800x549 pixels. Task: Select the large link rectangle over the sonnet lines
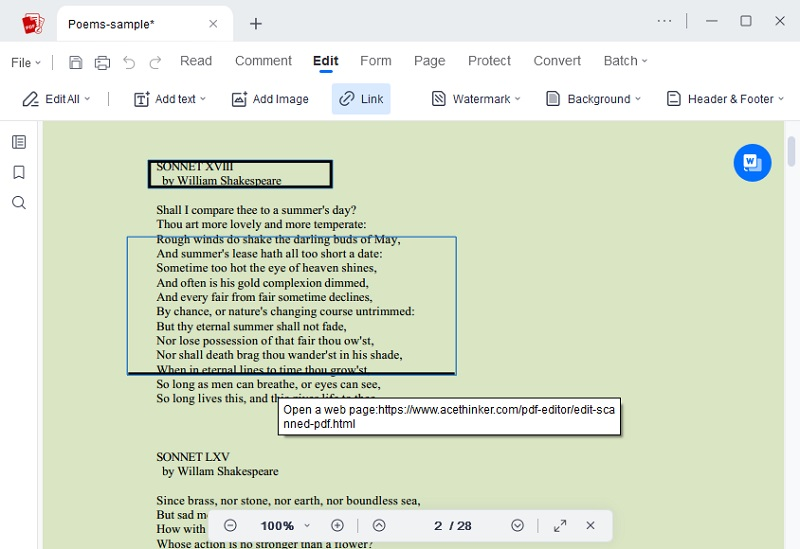tap(291, 306)
